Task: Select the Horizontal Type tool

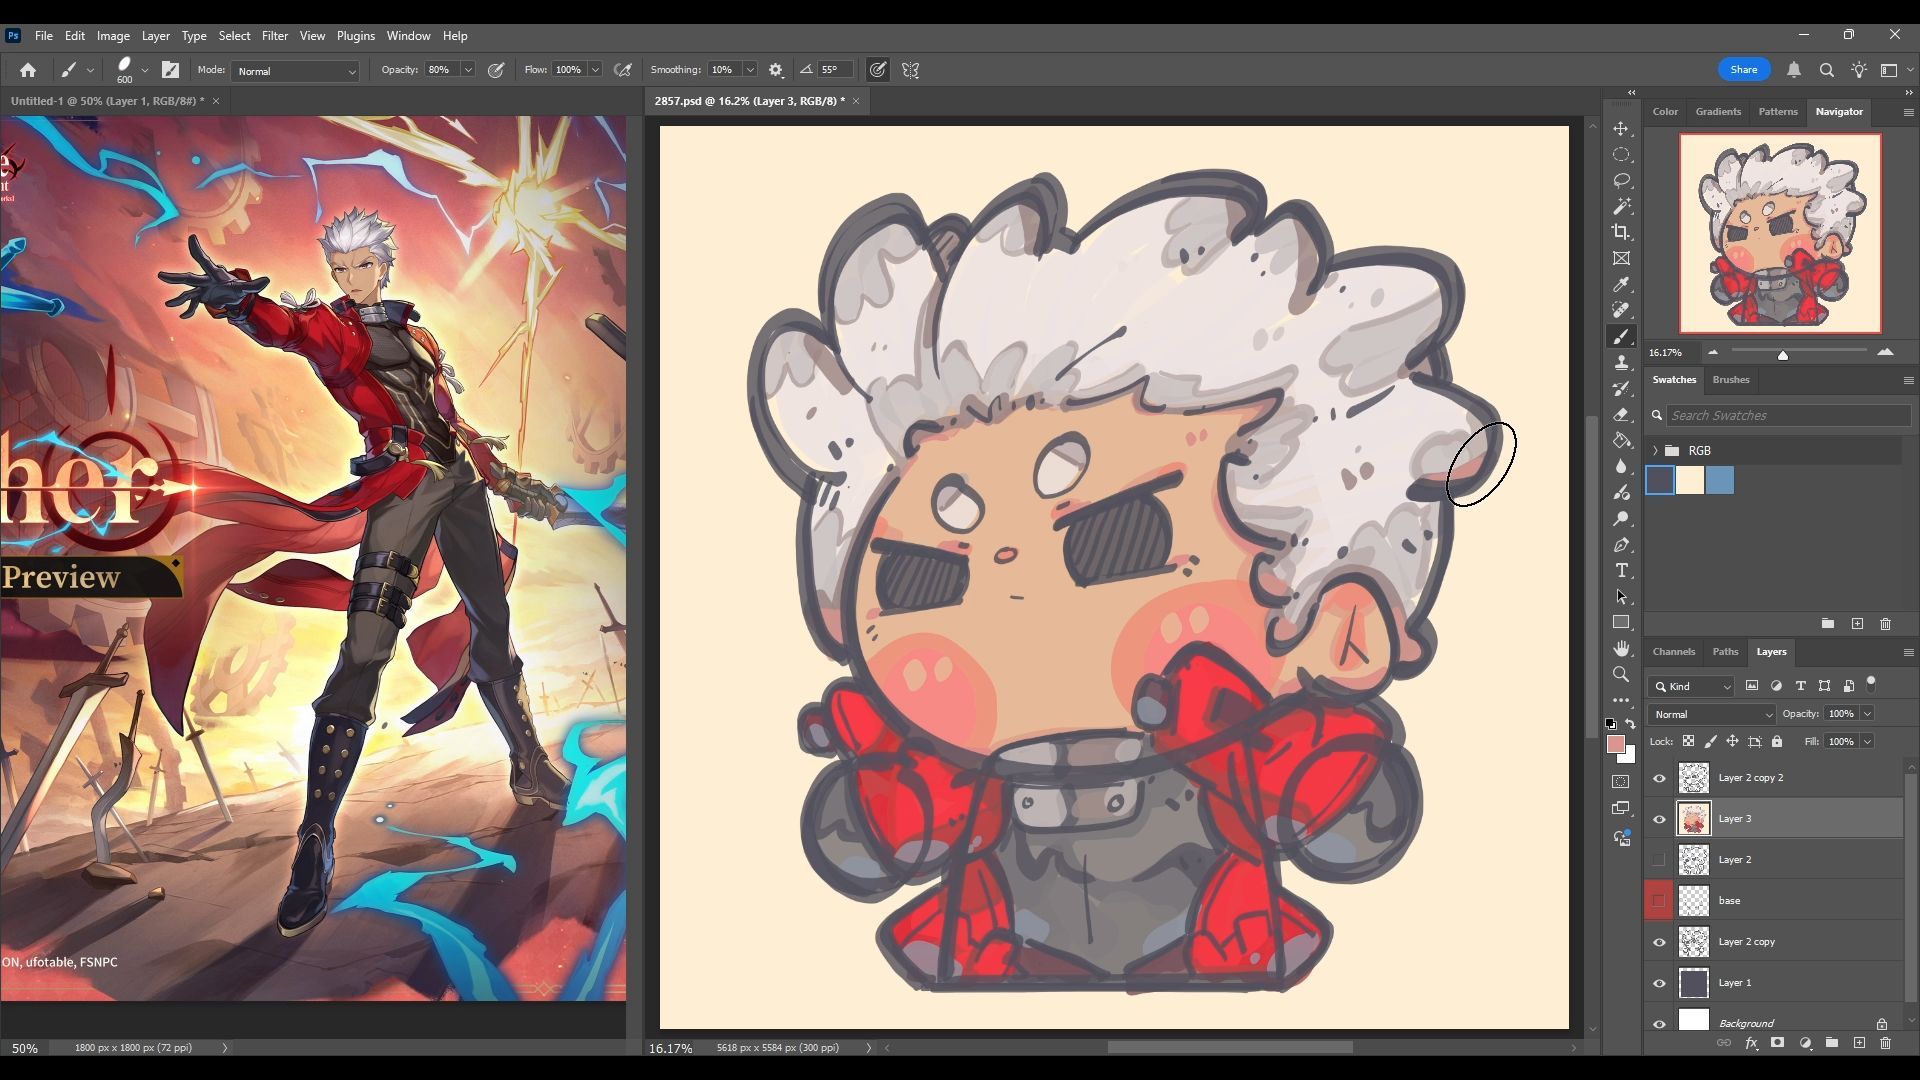Action: (x=1621, y=571)
